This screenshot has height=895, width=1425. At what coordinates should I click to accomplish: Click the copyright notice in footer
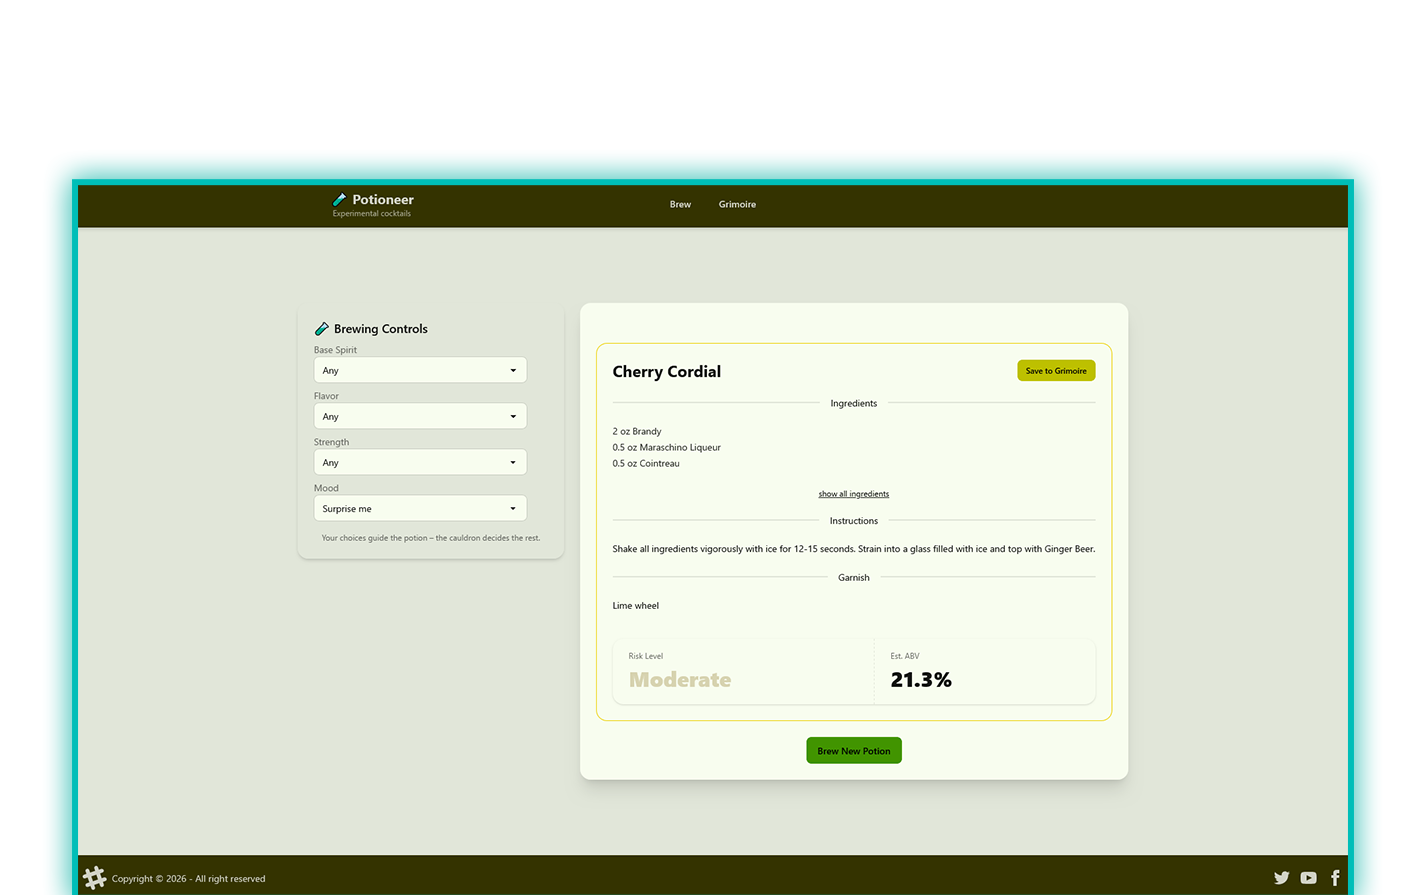(189, 879)
